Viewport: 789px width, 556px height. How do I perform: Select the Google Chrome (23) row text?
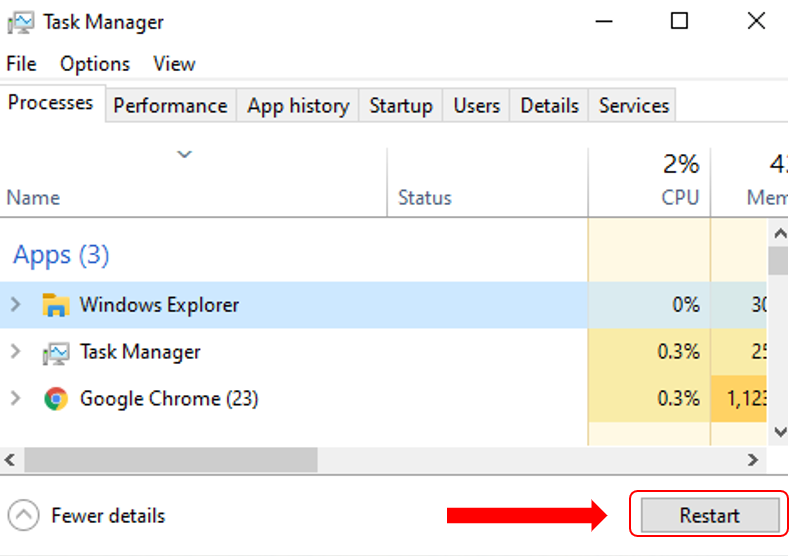point(169,399)
